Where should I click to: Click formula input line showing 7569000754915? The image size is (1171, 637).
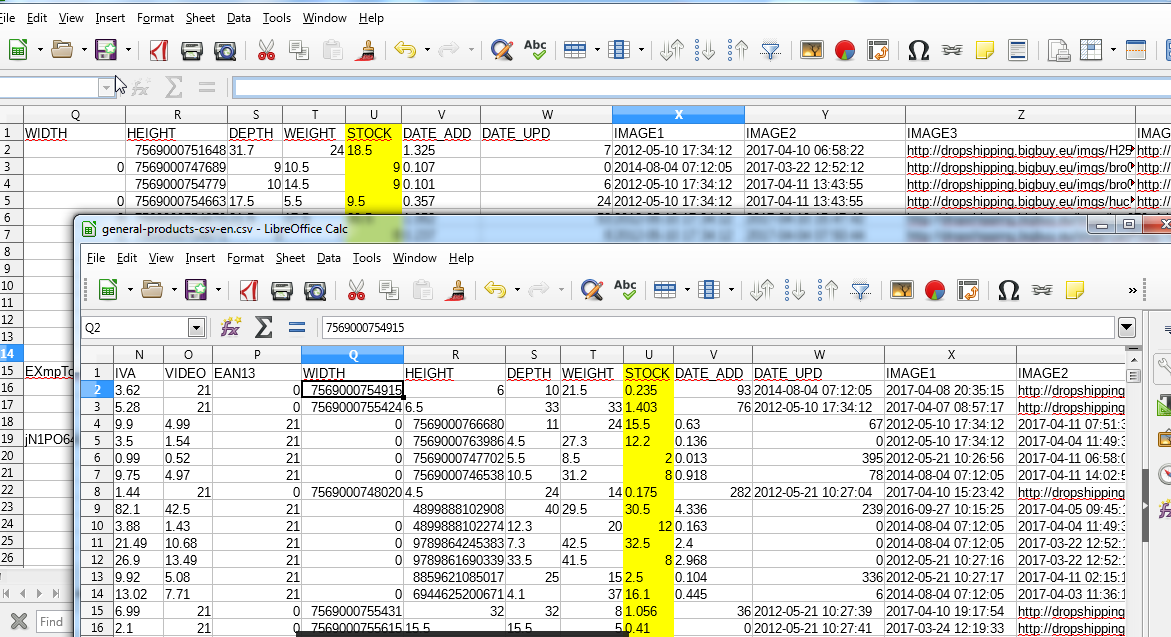(718, 327)
